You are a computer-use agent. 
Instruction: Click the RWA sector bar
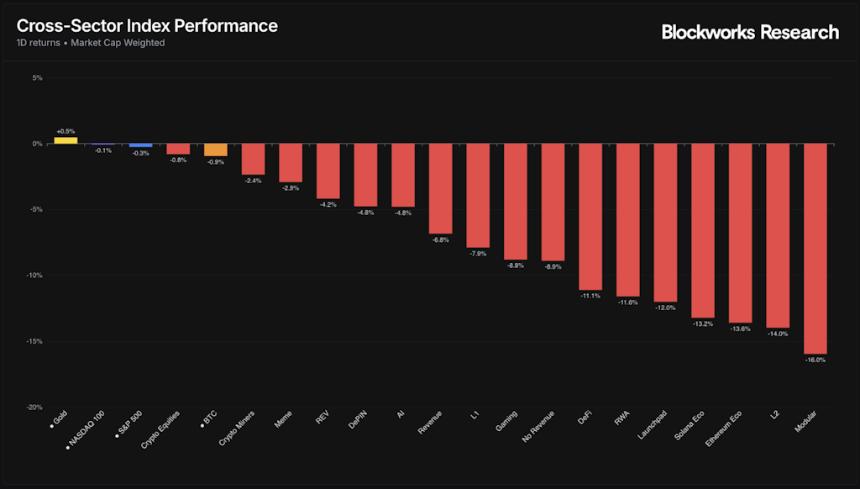[628, 220]
